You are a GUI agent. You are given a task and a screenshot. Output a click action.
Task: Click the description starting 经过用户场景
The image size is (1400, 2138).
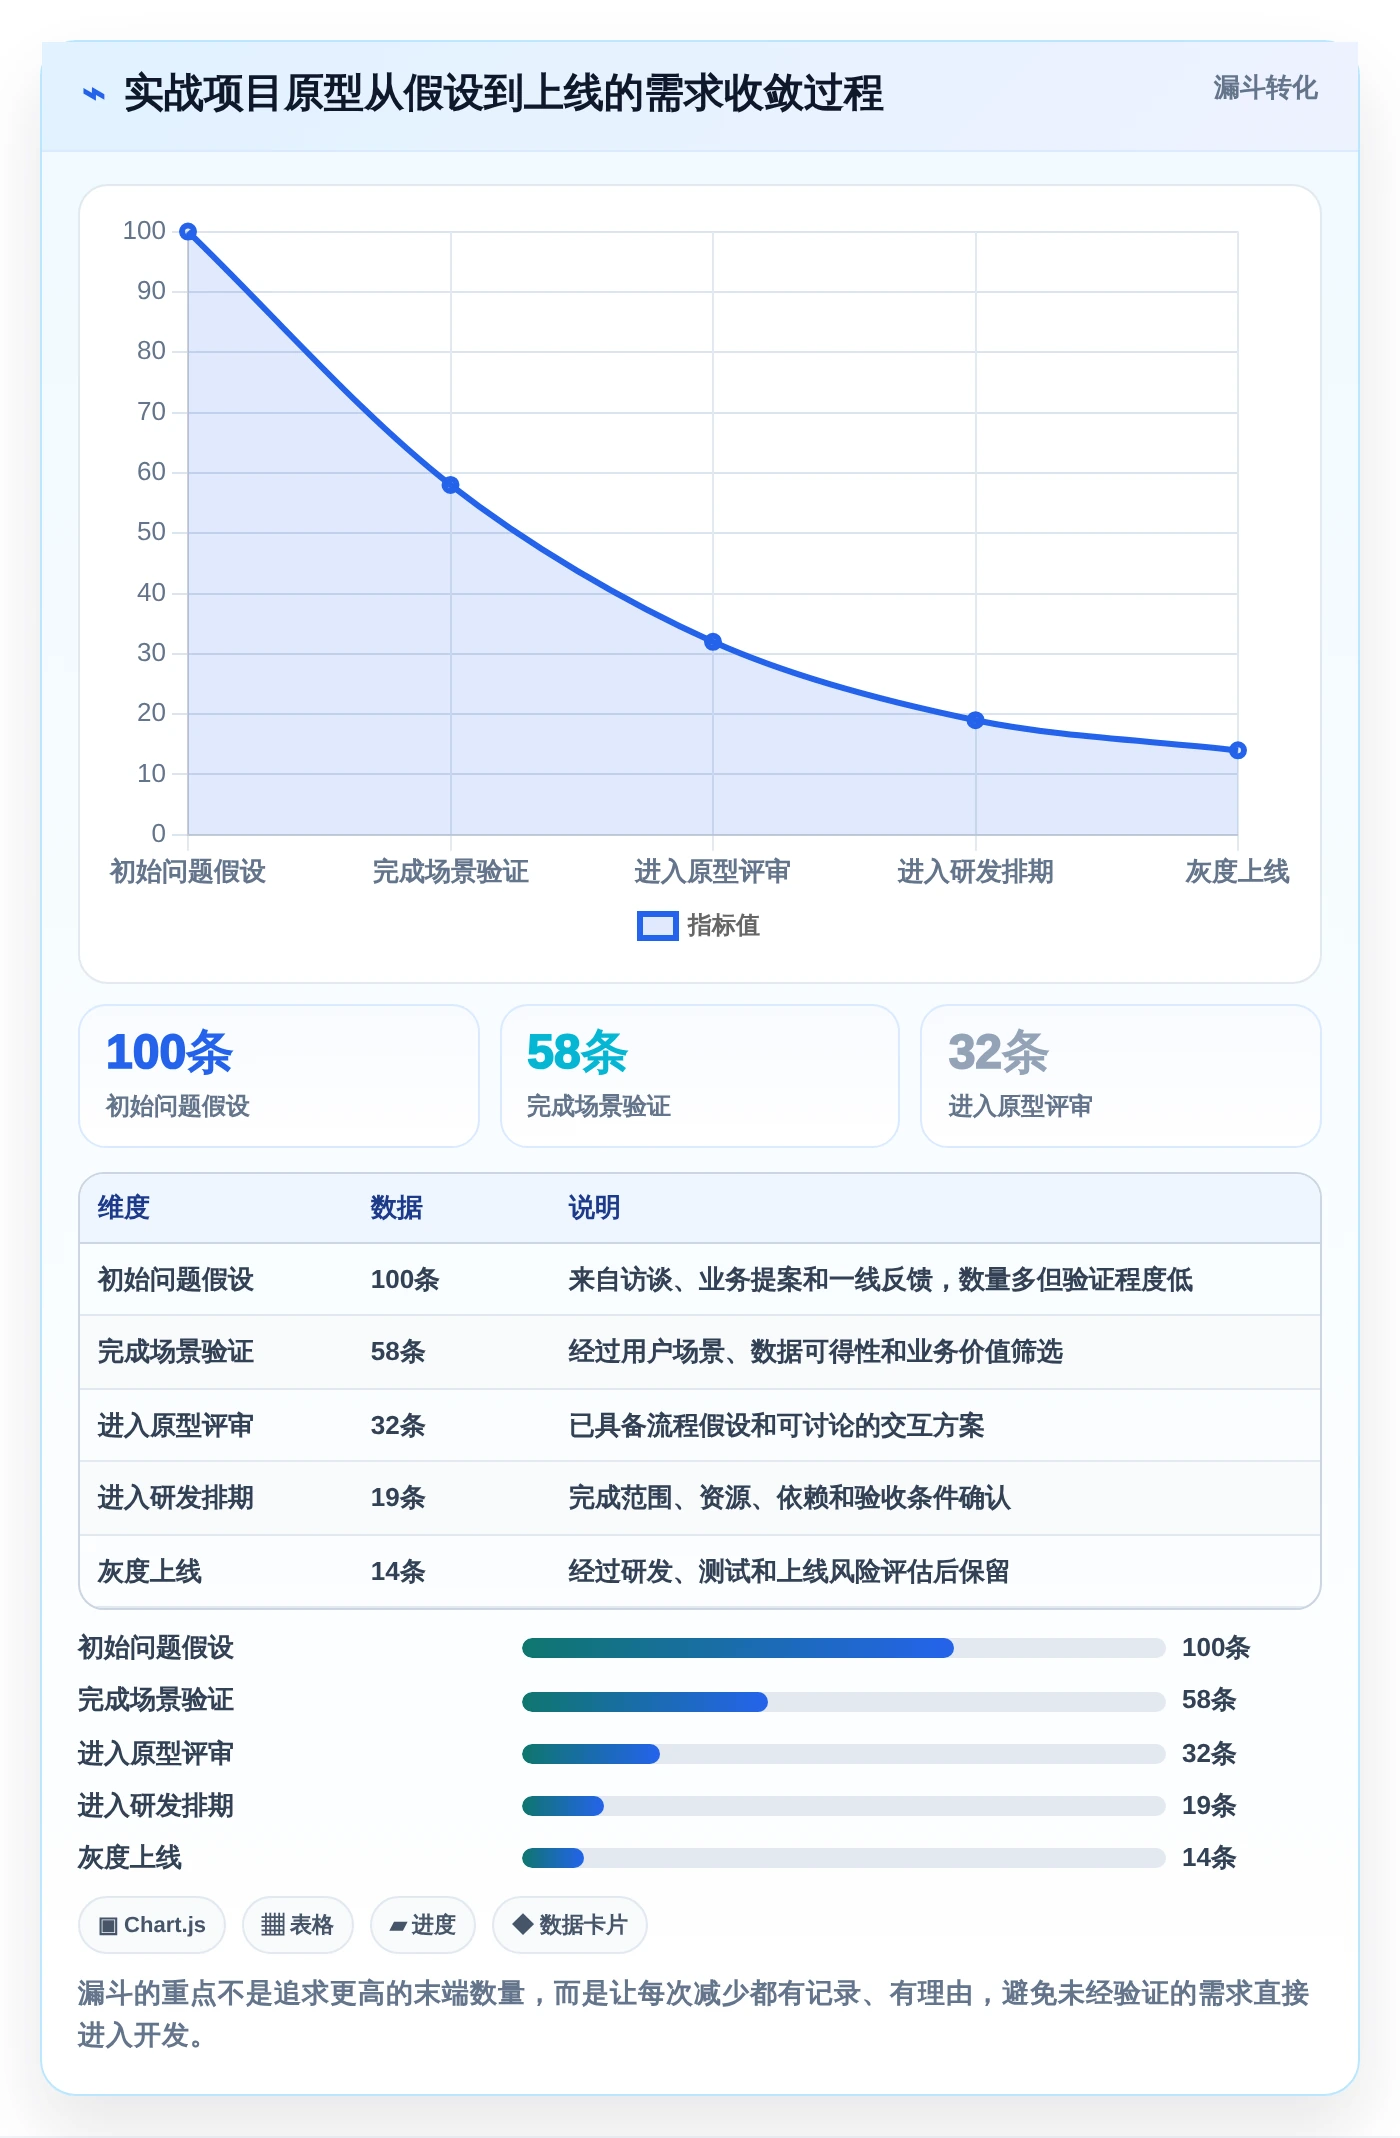816,1352
